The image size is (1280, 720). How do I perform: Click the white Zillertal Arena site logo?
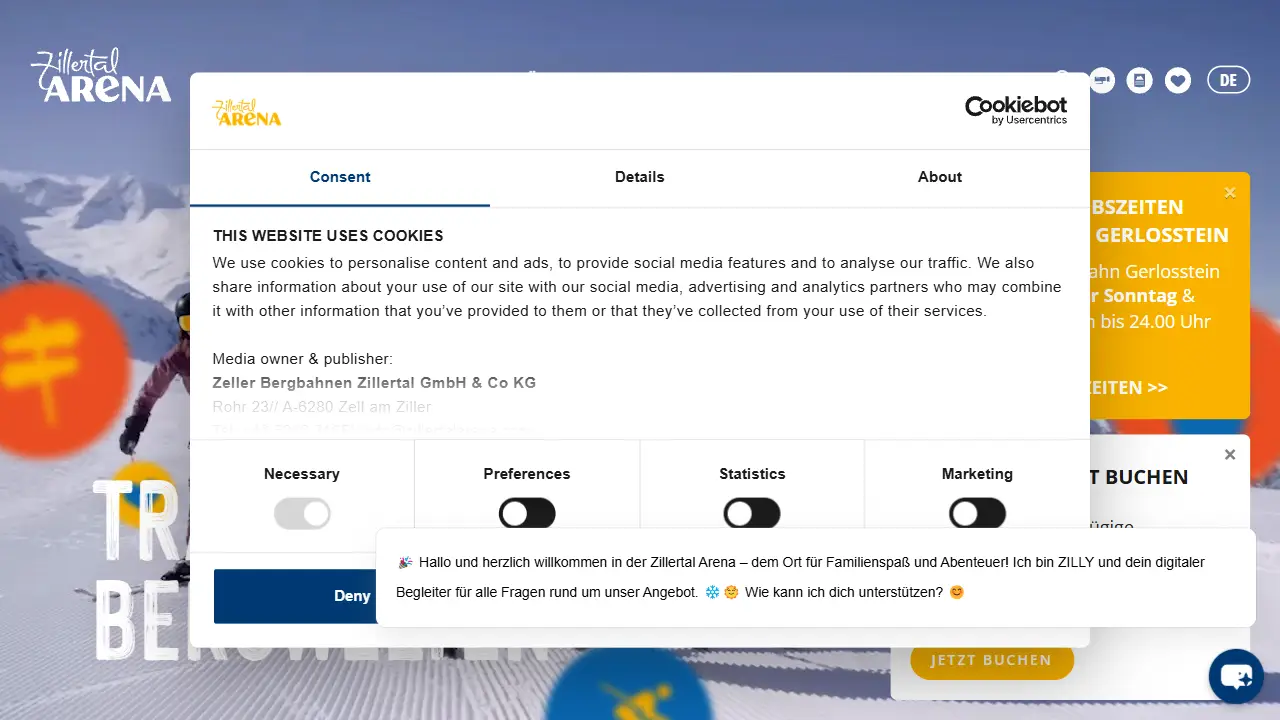pyautogui.click(x=101, y=75)
